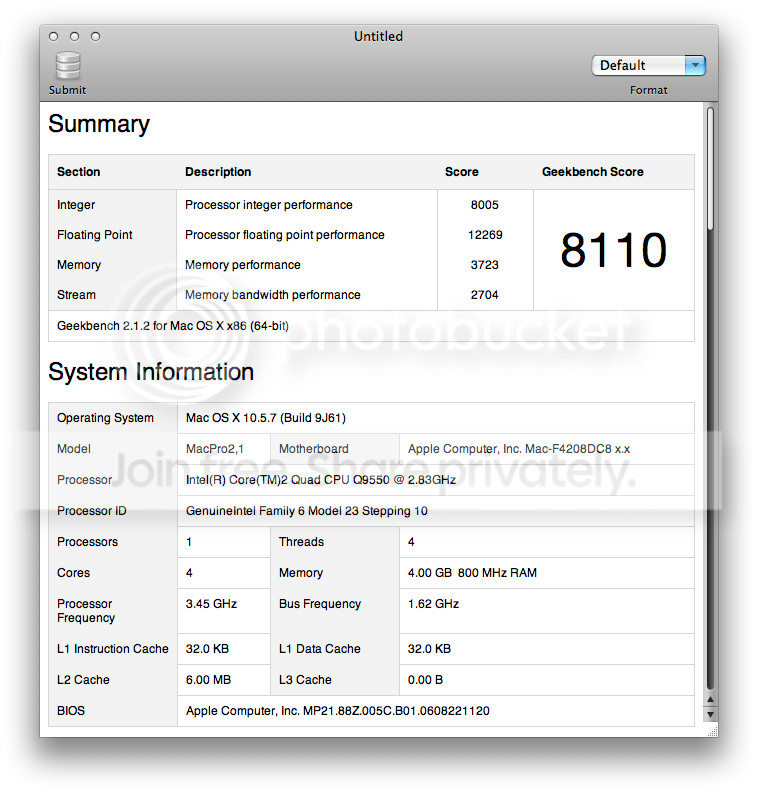The height and width of the screenshot is (792, 758).
Task: Click the Operating System label
Action: tap(105, 418)
